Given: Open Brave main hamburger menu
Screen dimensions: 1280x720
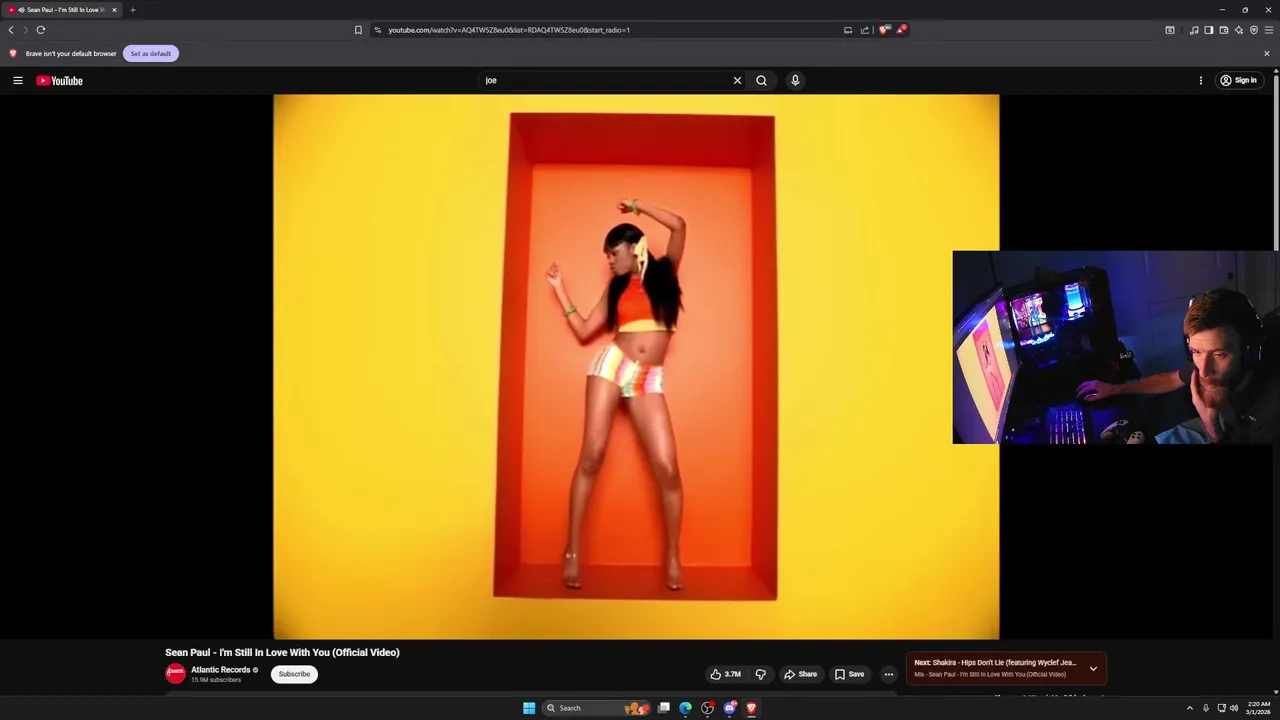Looking at the screenshot, I should coord(1269,30).
